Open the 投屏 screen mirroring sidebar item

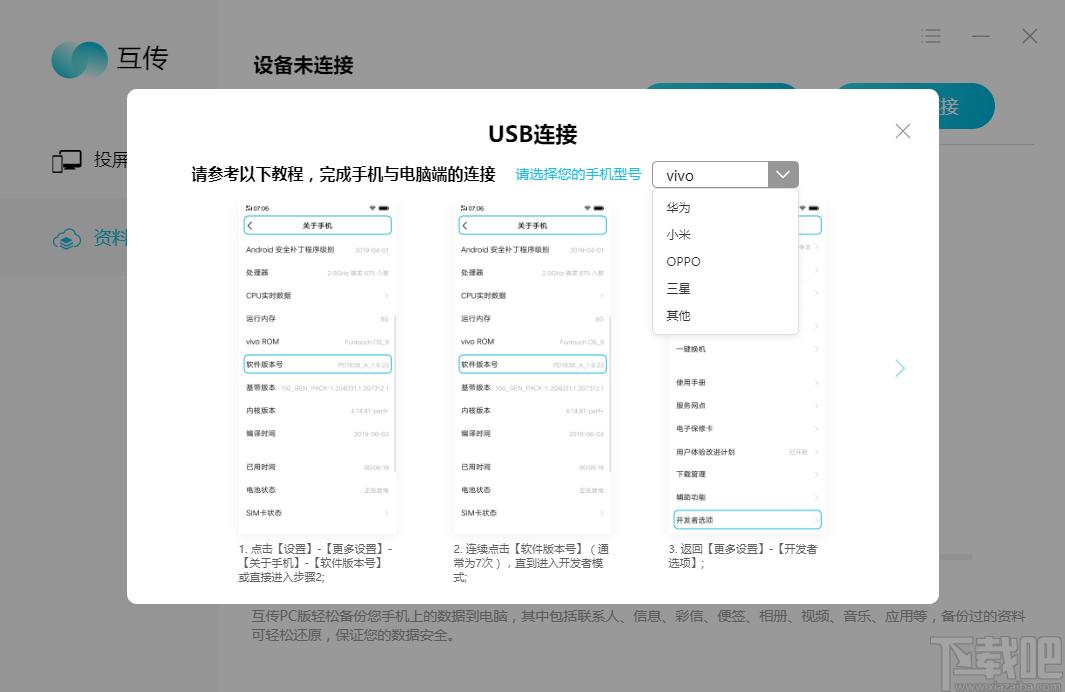(x=90, y=160)
